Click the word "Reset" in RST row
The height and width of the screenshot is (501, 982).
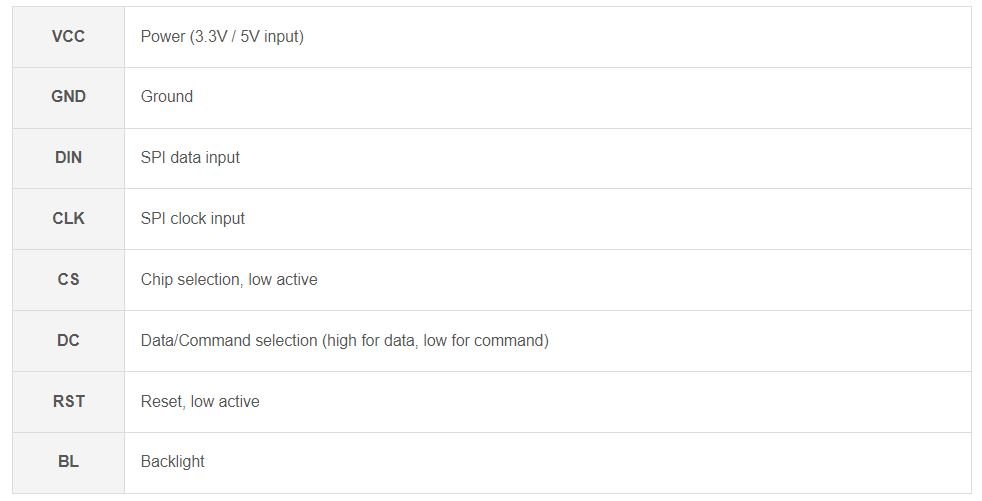(x=162, y=402)
